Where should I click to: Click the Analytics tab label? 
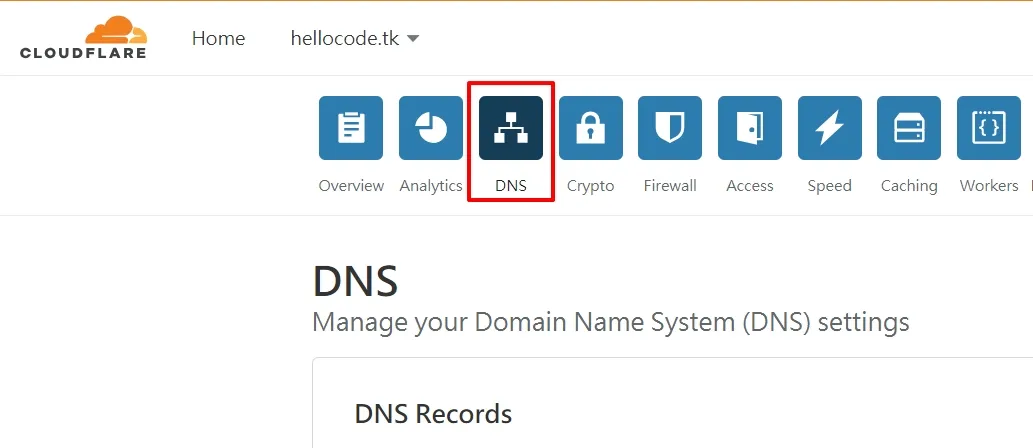(431, 186)
